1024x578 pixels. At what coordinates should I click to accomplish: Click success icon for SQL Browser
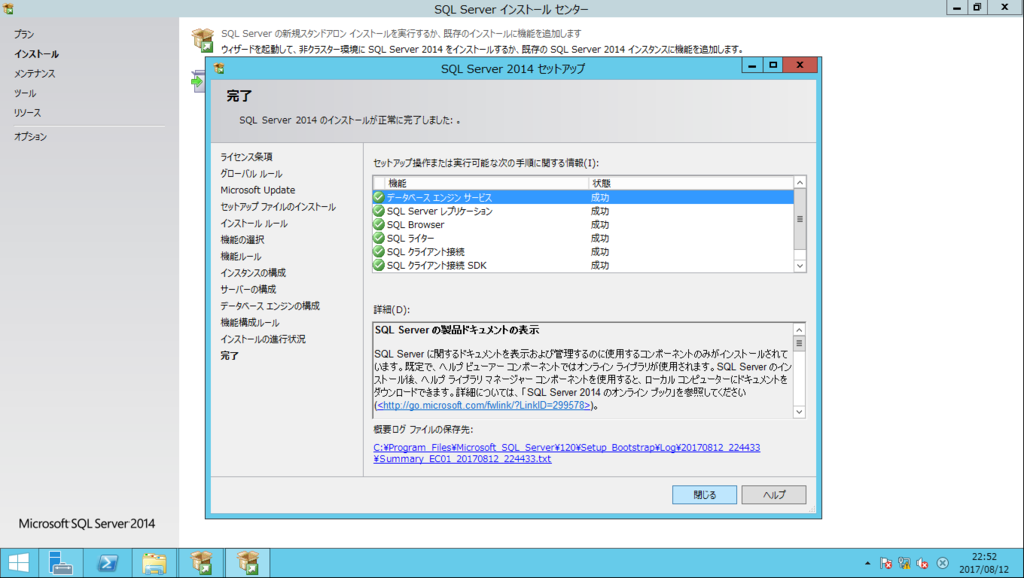pyautogui.click(x=379, y=224)
